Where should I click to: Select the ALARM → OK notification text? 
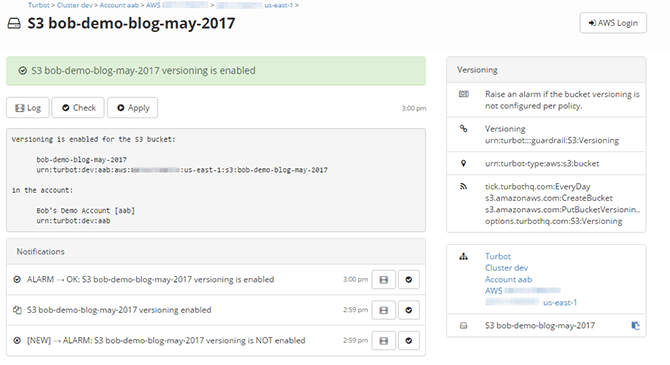coord(150,280)
